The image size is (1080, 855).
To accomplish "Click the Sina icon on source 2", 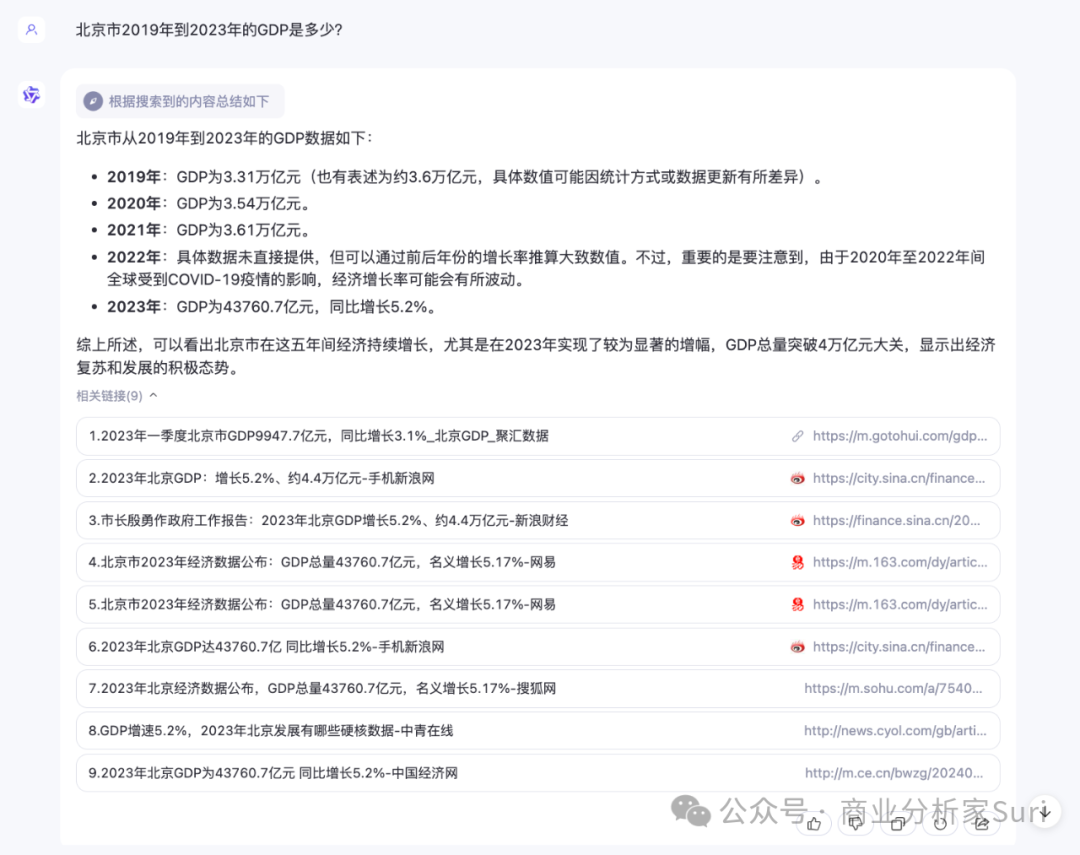I will pyautogui.click(x=797, y=478).
